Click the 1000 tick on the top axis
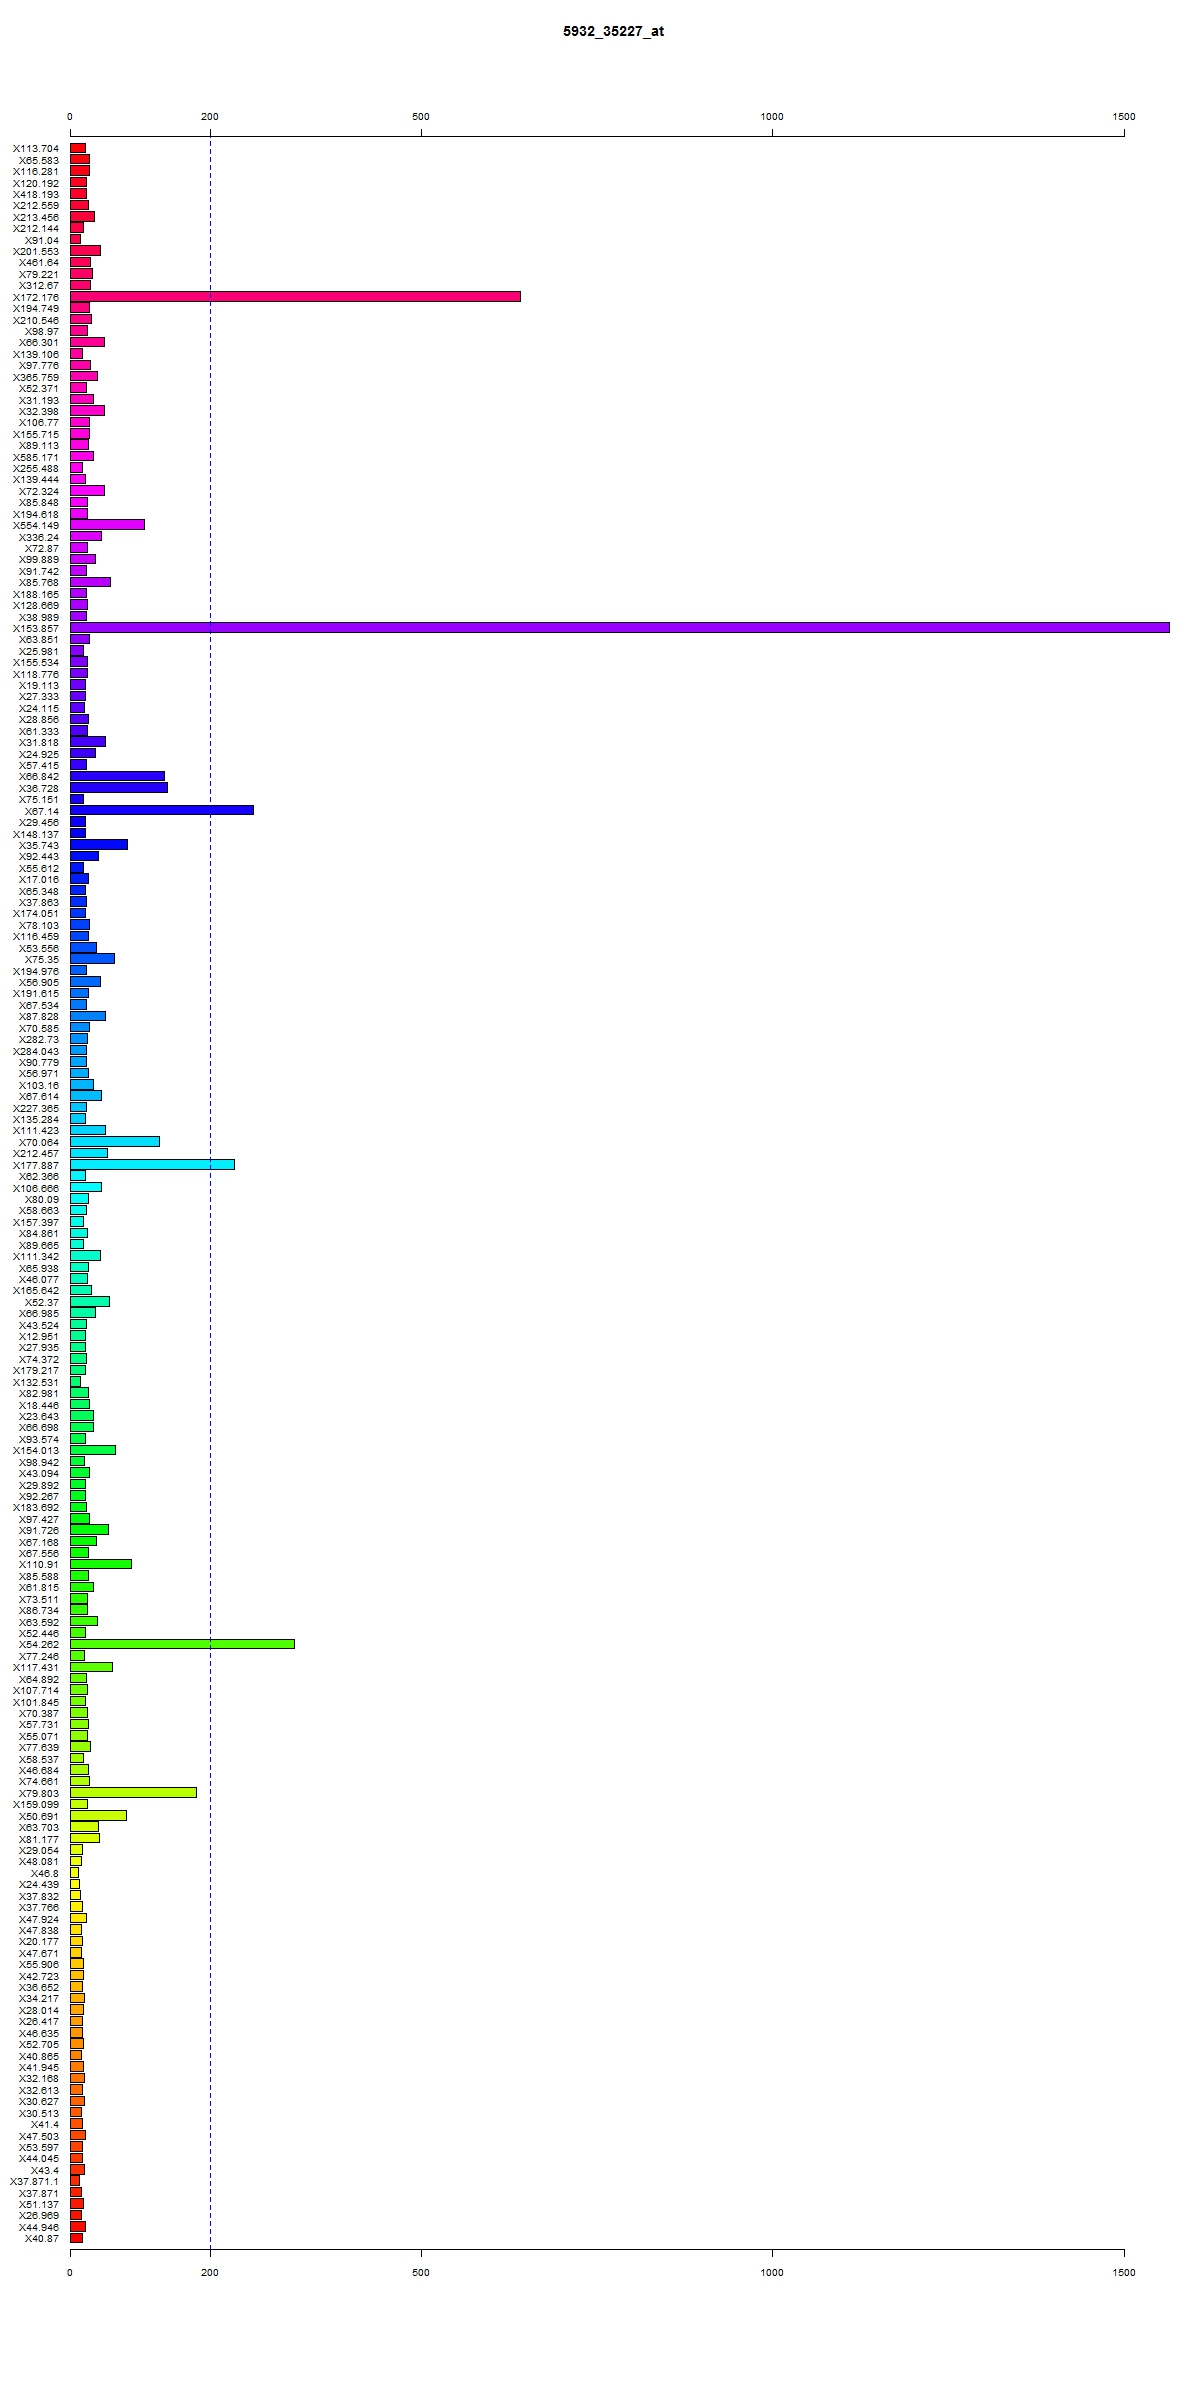1200x2400 pixels. (x=772, y=117)
